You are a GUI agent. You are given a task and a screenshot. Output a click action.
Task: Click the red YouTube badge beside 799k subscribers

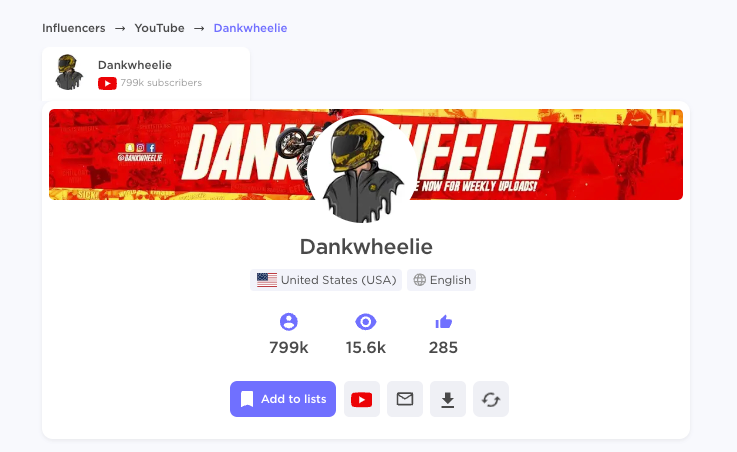point(107,83)
